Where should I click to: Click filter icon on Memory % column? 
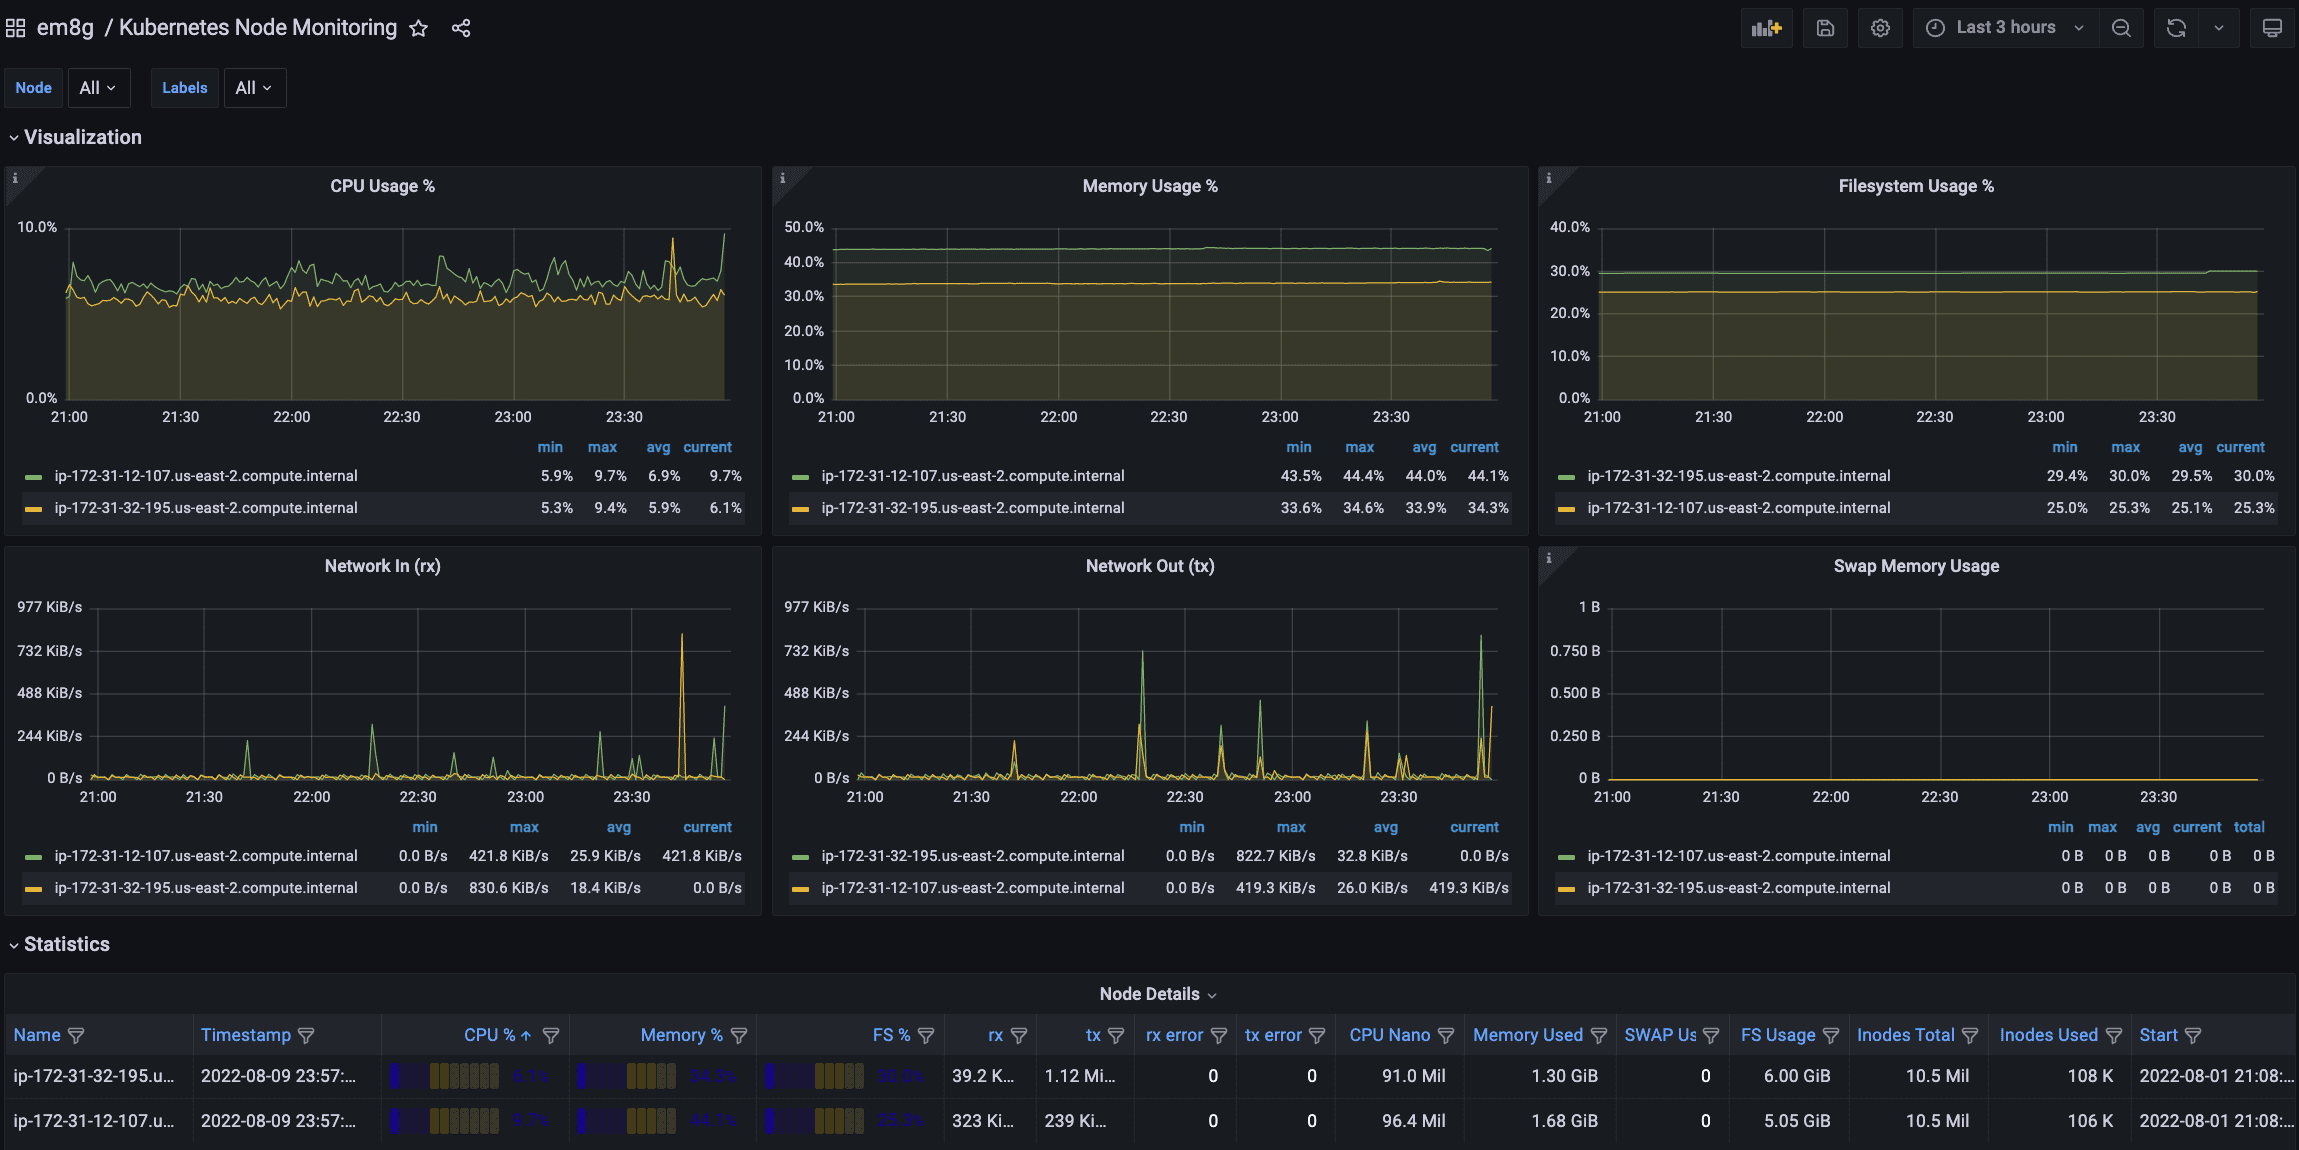coord(739,1036)
